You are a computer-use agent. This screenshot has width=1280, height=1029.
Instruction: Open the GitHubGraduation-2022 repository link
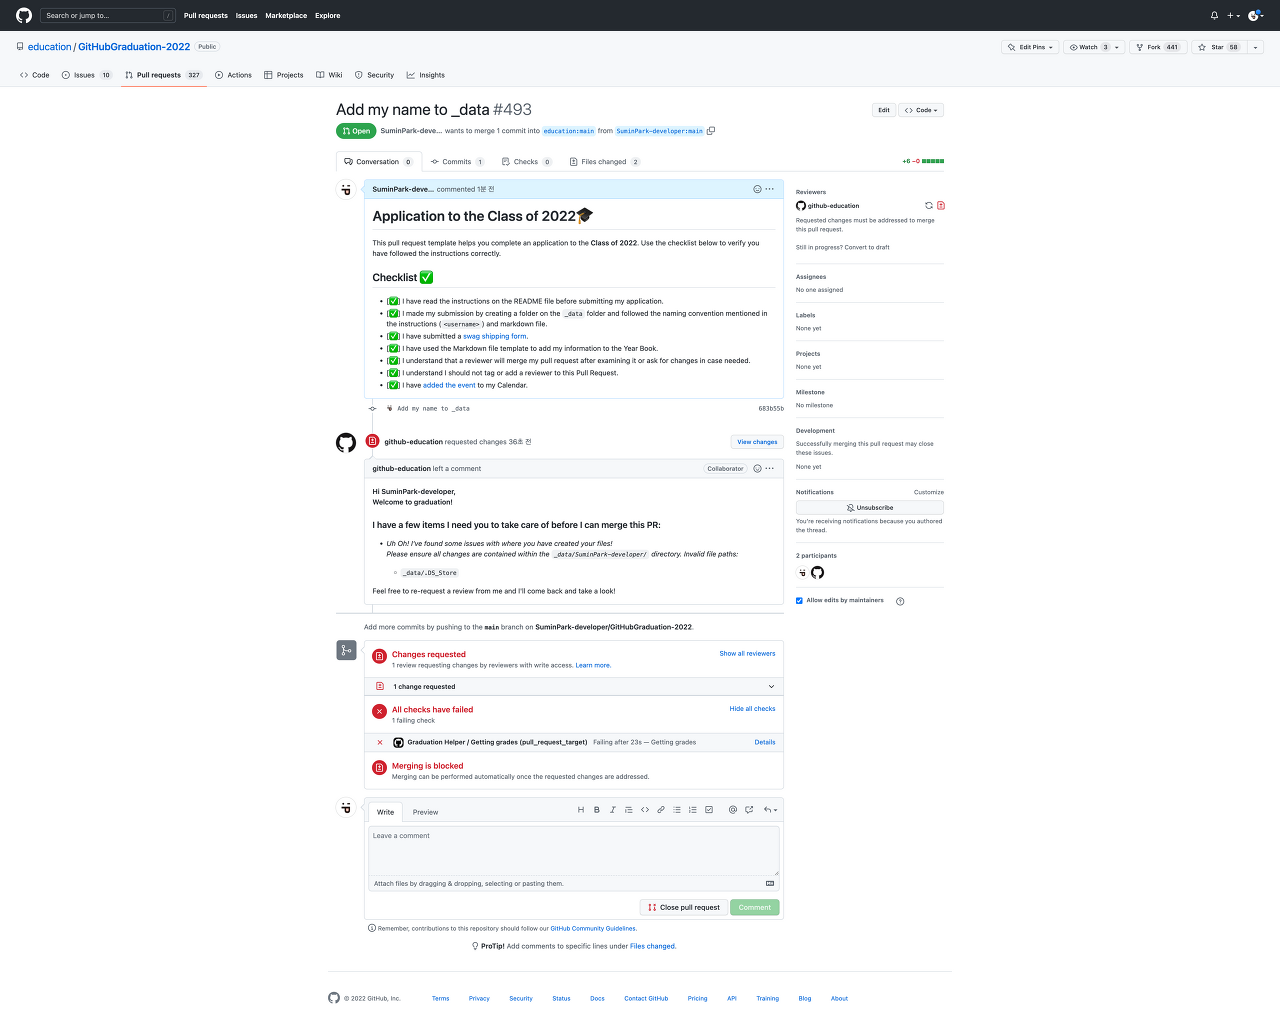click(x=134, y=47)
